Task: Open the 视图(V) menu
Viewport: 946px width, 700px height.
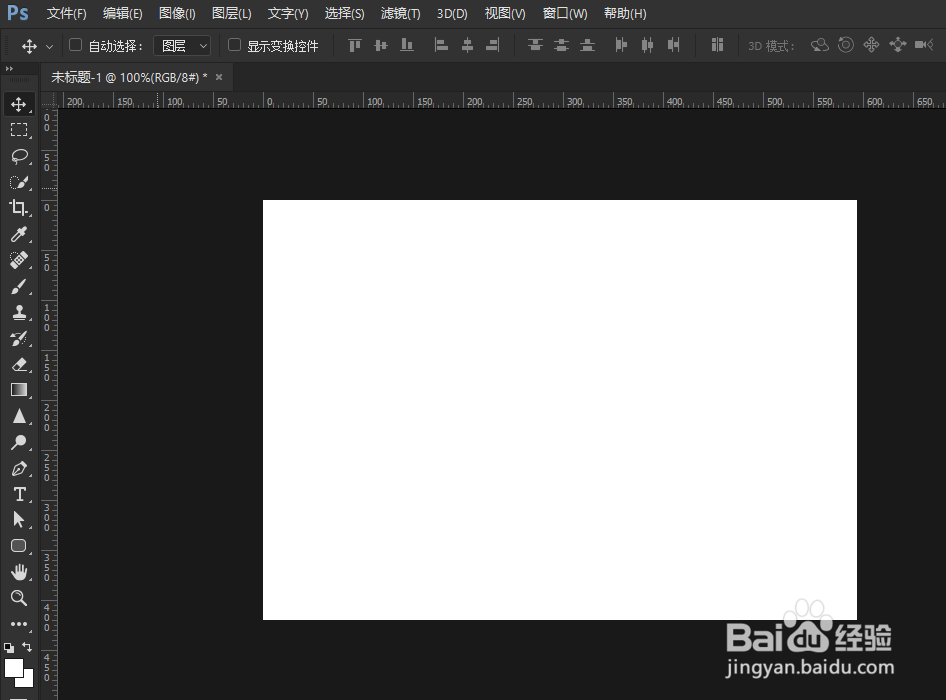Action: (x=505, y=14)
